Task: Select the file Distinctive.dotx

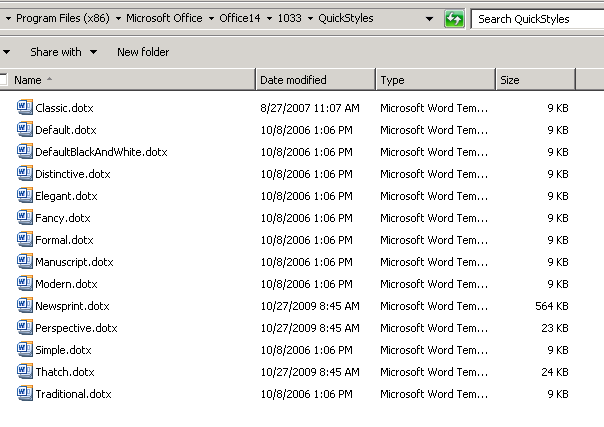Action: pos(73,174)
